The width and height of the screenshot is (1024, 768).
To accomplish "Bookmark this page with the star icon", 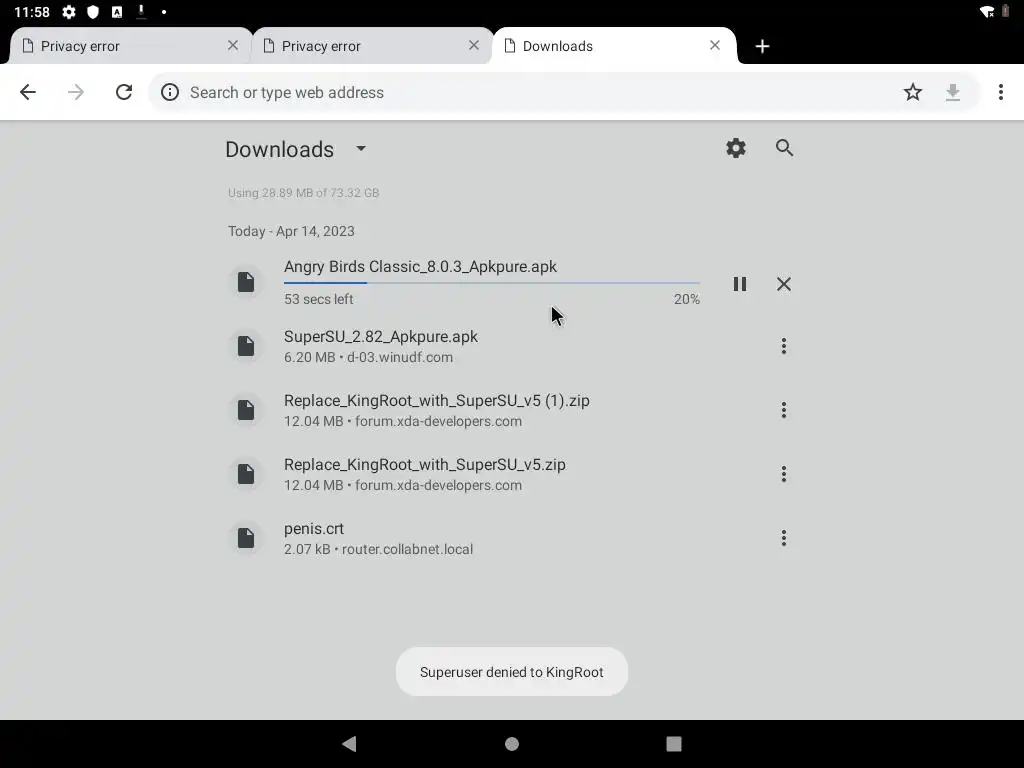I will [x=912, y=92].
